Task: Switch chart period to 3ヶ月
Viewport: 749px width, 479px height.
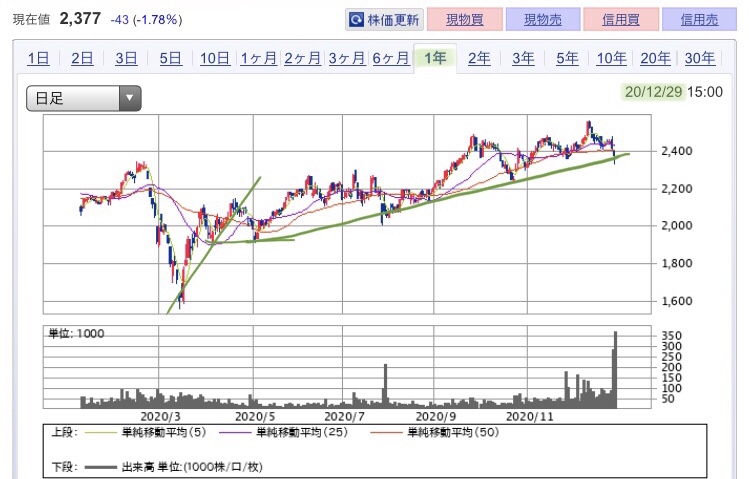Action: tap(347, 58)
